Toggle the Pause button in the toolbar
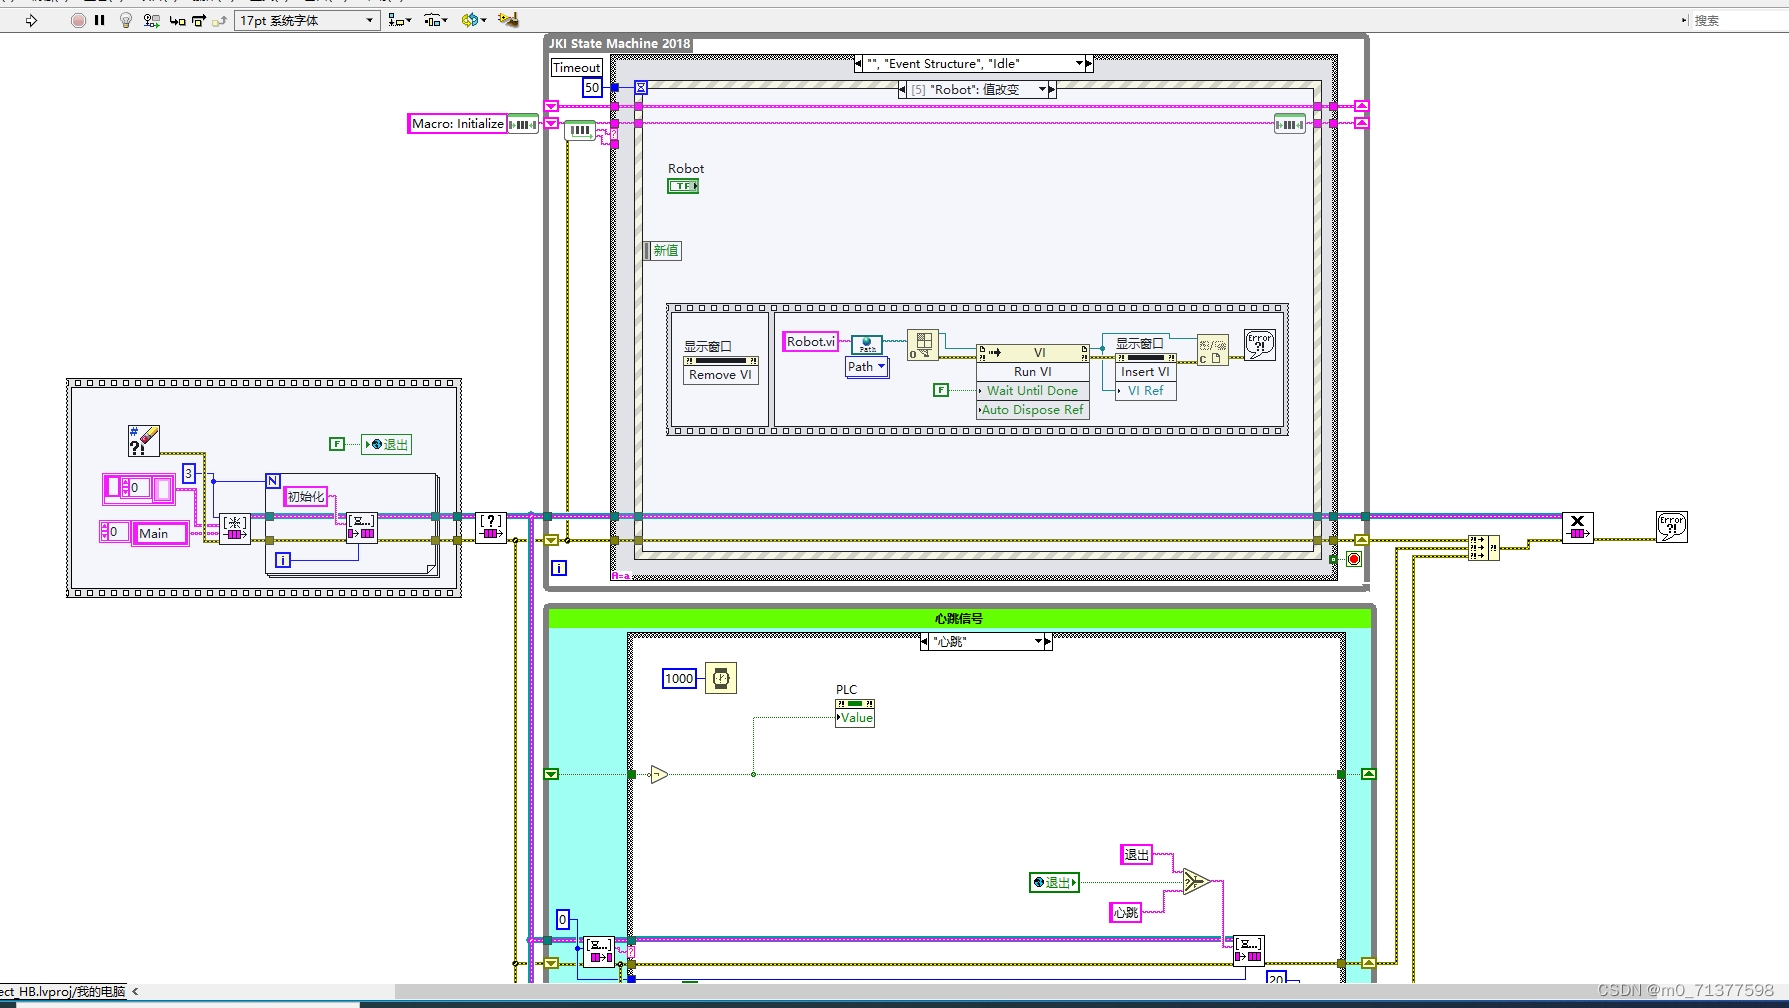Viewport: 1789px width, 1008px height. 100,20
